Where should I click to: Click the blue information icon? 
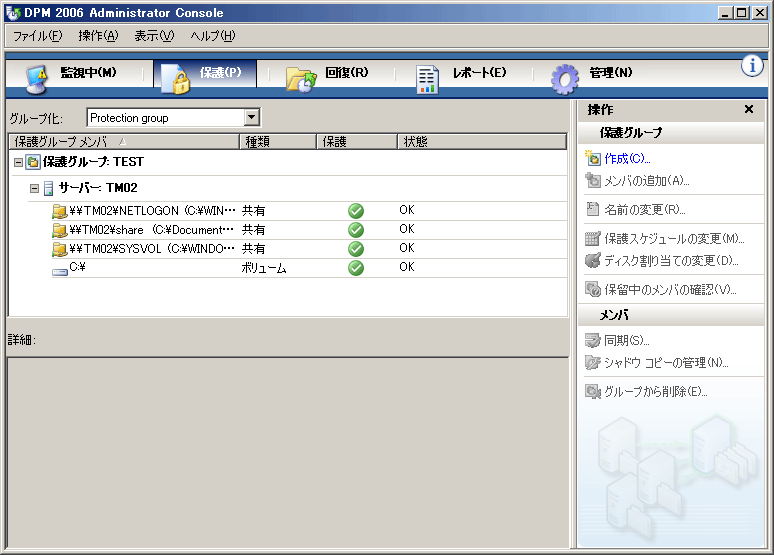(752, 66)
